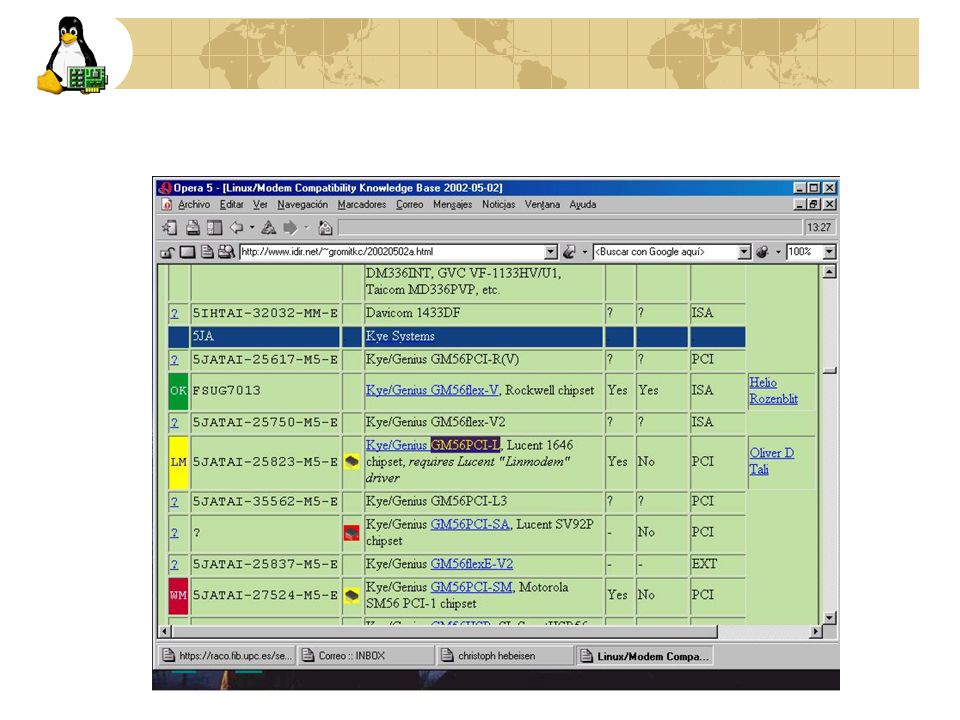Open a new page with toolbar icon
960x720 pixels.
[x=170, y=228]
